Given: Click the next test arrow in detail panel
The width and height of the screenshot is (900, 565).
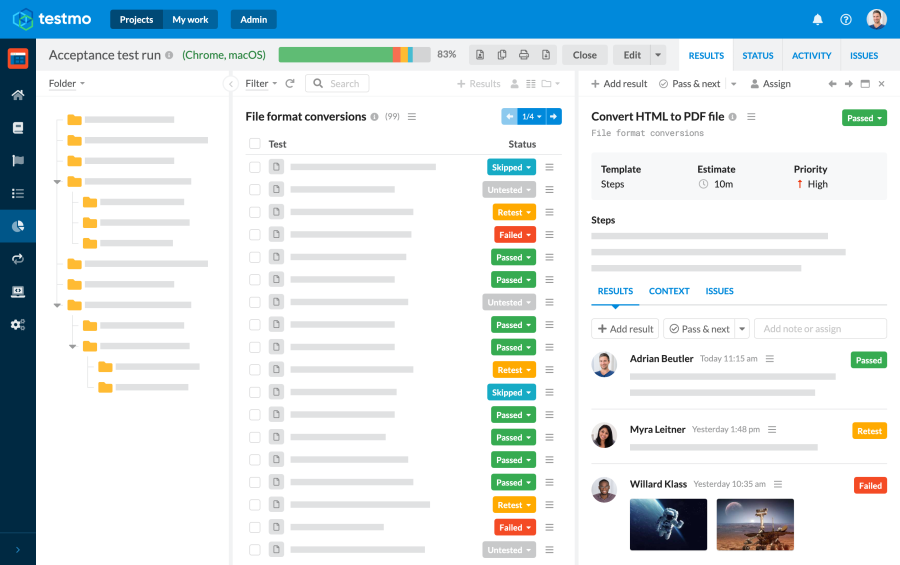Looking at the screenshot, I should (x=848, y=84).
